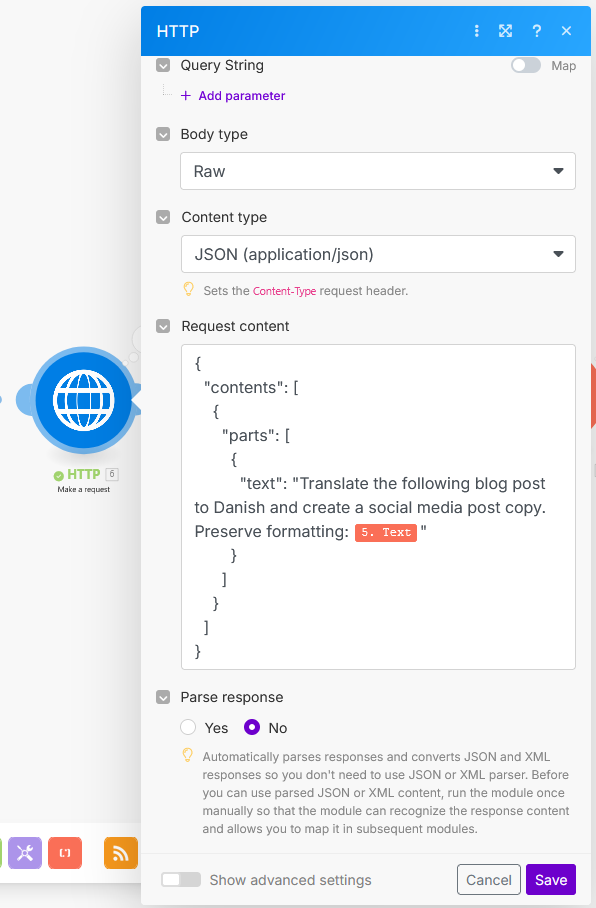Select the purple Tools module icon
Image resolution: width=596 pixels, height=908 pixels.
pyautogui.click(x=22, y=853)
